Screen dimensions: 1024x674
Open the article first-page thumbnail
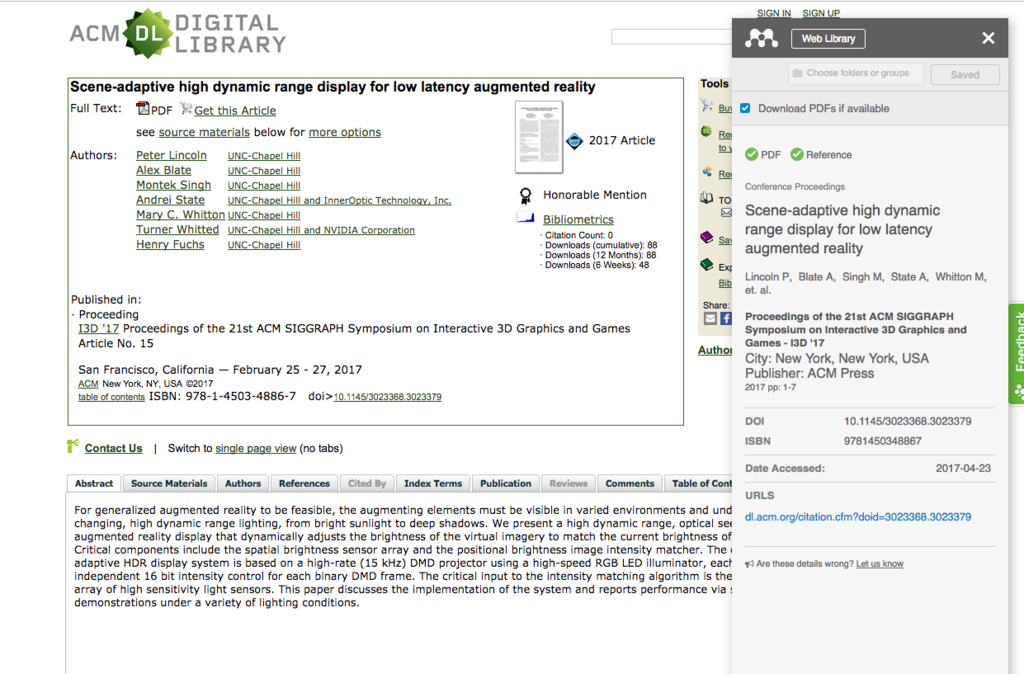tap(539, 137)
